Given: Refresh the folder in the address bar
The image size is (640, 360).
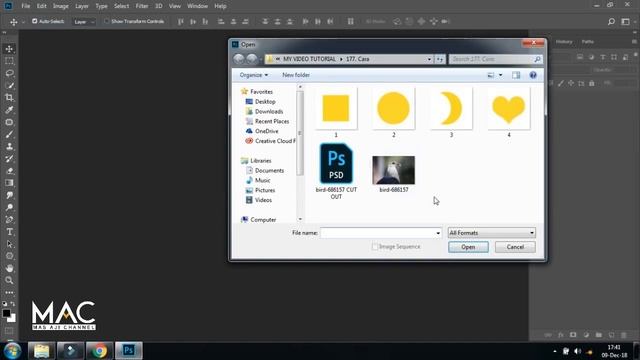Looking at the screenshot, I should pos(439,59).
